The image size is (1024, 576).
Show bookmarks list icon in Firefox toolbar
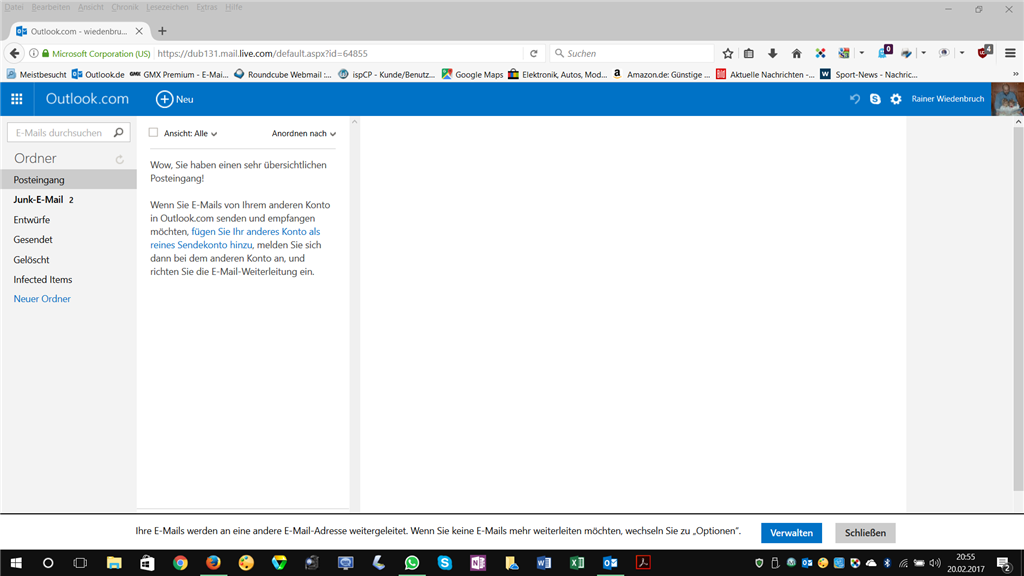(748, 54)
